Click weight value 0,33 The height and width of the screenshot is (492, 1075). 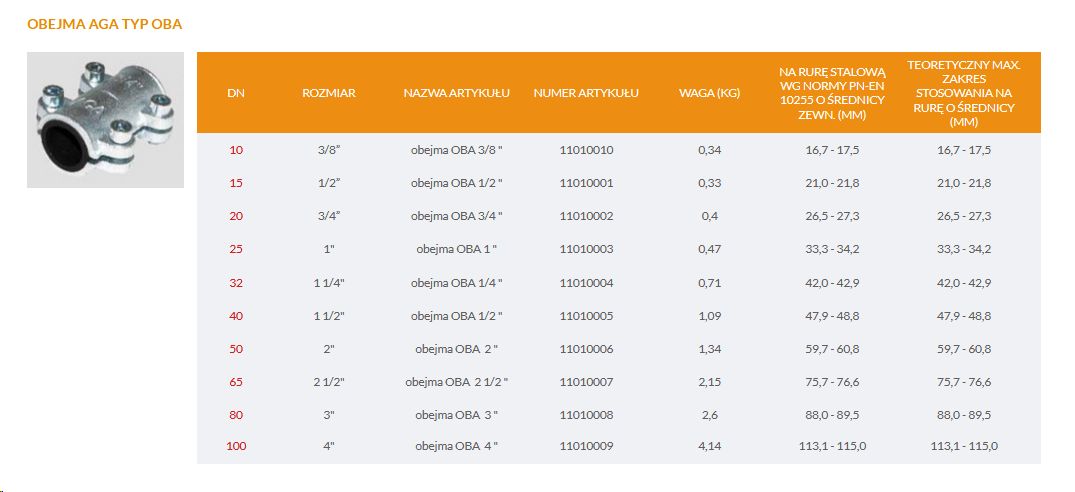pyautogui.click(x=710, y=183)
